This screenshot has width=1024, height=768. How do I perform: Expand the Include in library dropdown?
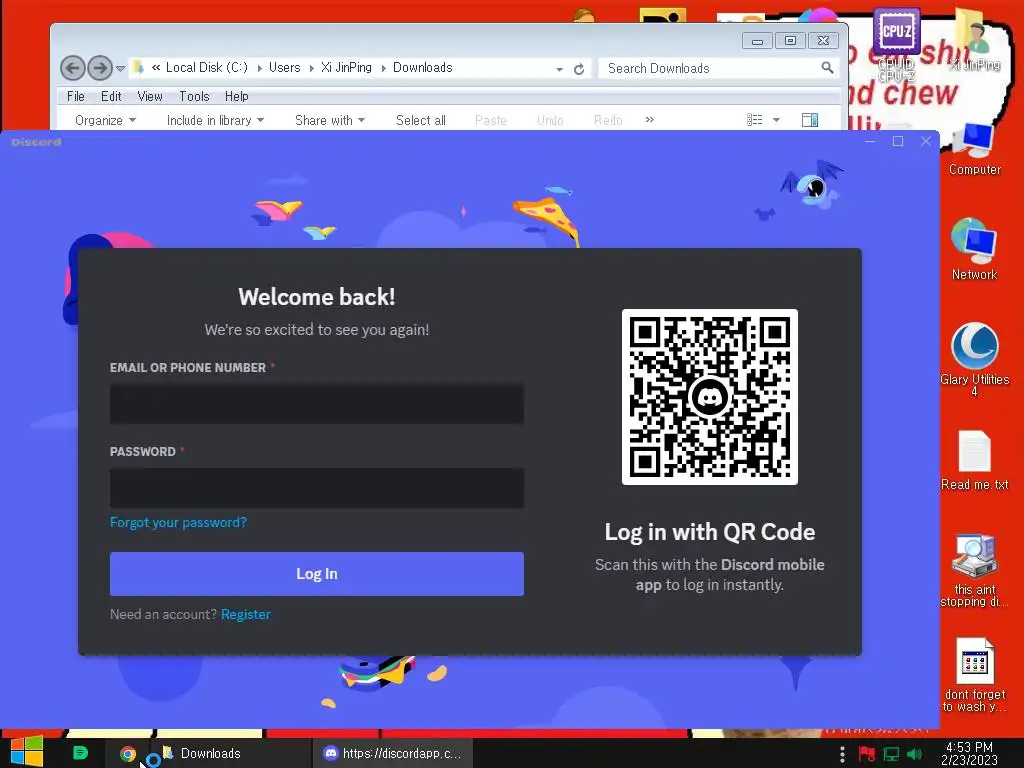[x=216, y=120]
